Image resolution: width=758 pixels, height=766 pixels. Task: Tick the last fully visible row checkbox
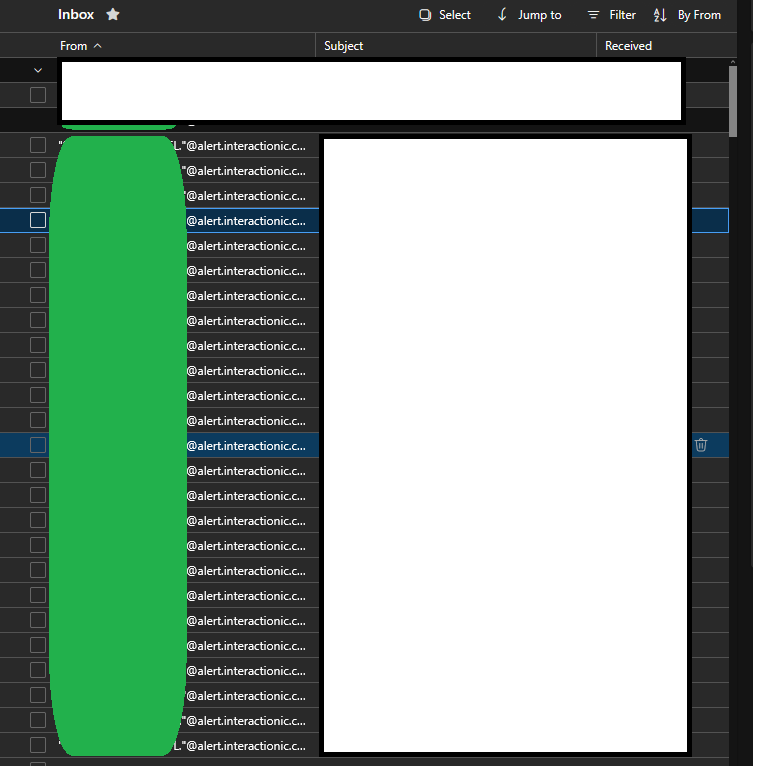pos(38,745)
